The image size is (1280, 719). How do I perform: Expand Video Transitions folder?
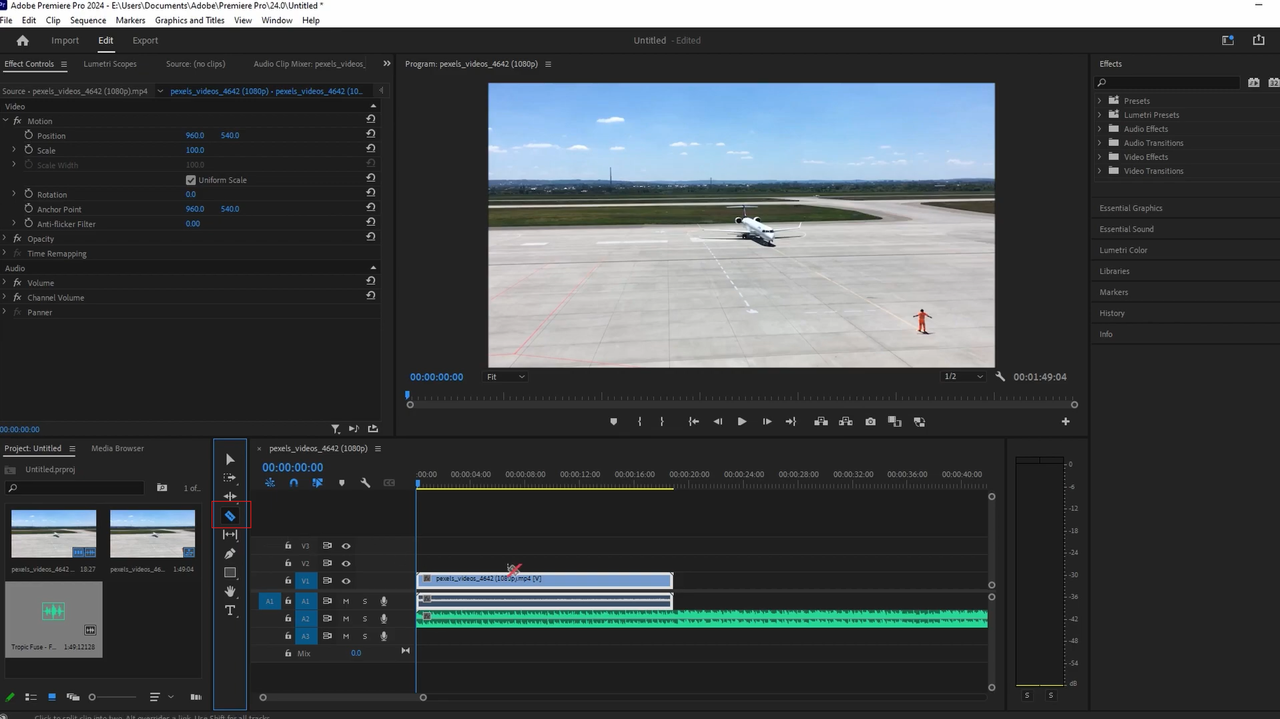[x=1100, y=171]
